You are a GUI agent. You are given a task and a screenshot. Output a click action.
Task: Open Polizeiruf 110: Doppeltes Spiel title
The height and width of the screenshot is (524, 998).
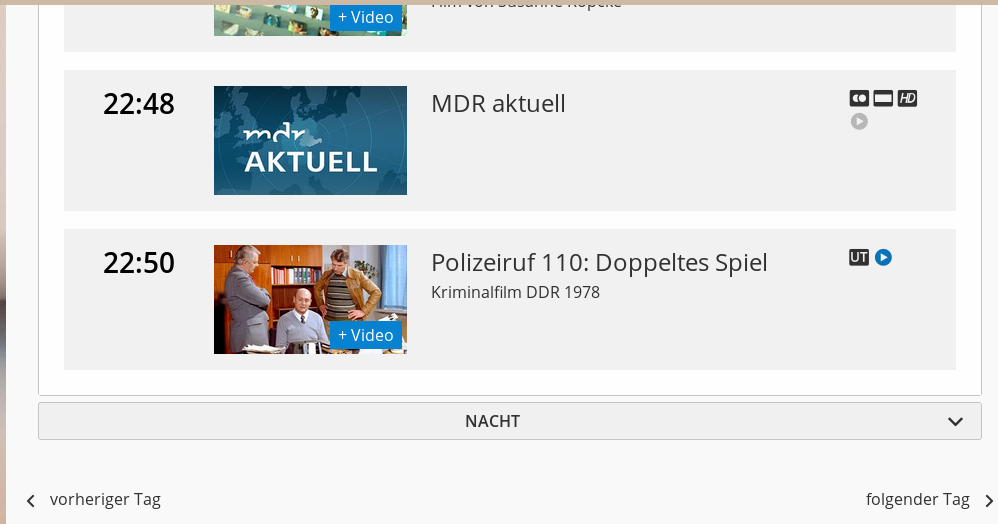[x=599, y=263]
